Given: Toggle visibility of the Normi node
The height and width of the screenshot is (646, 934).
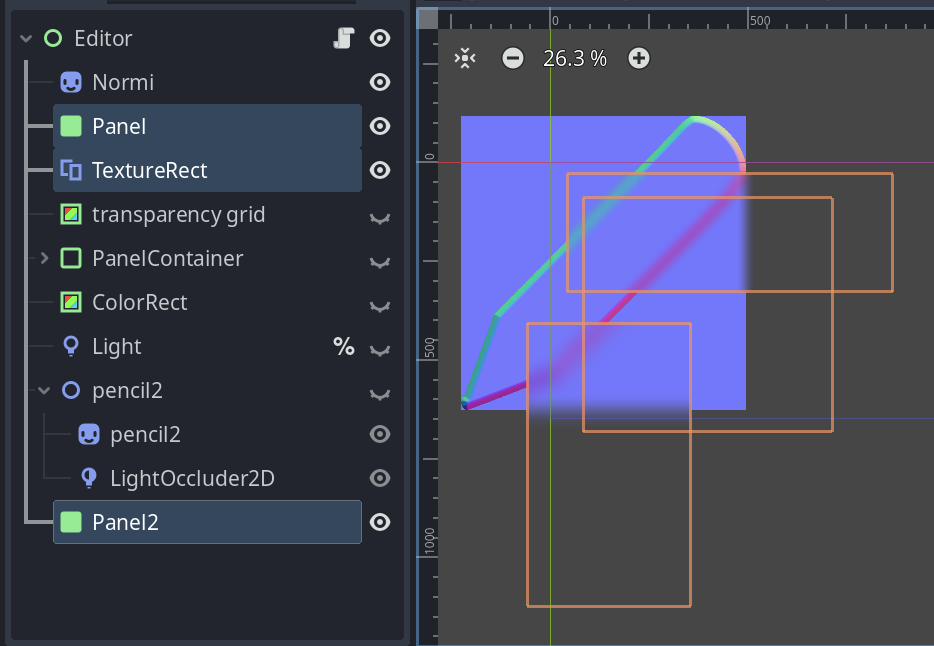Looking at the screenshot, I should [379, 82].
